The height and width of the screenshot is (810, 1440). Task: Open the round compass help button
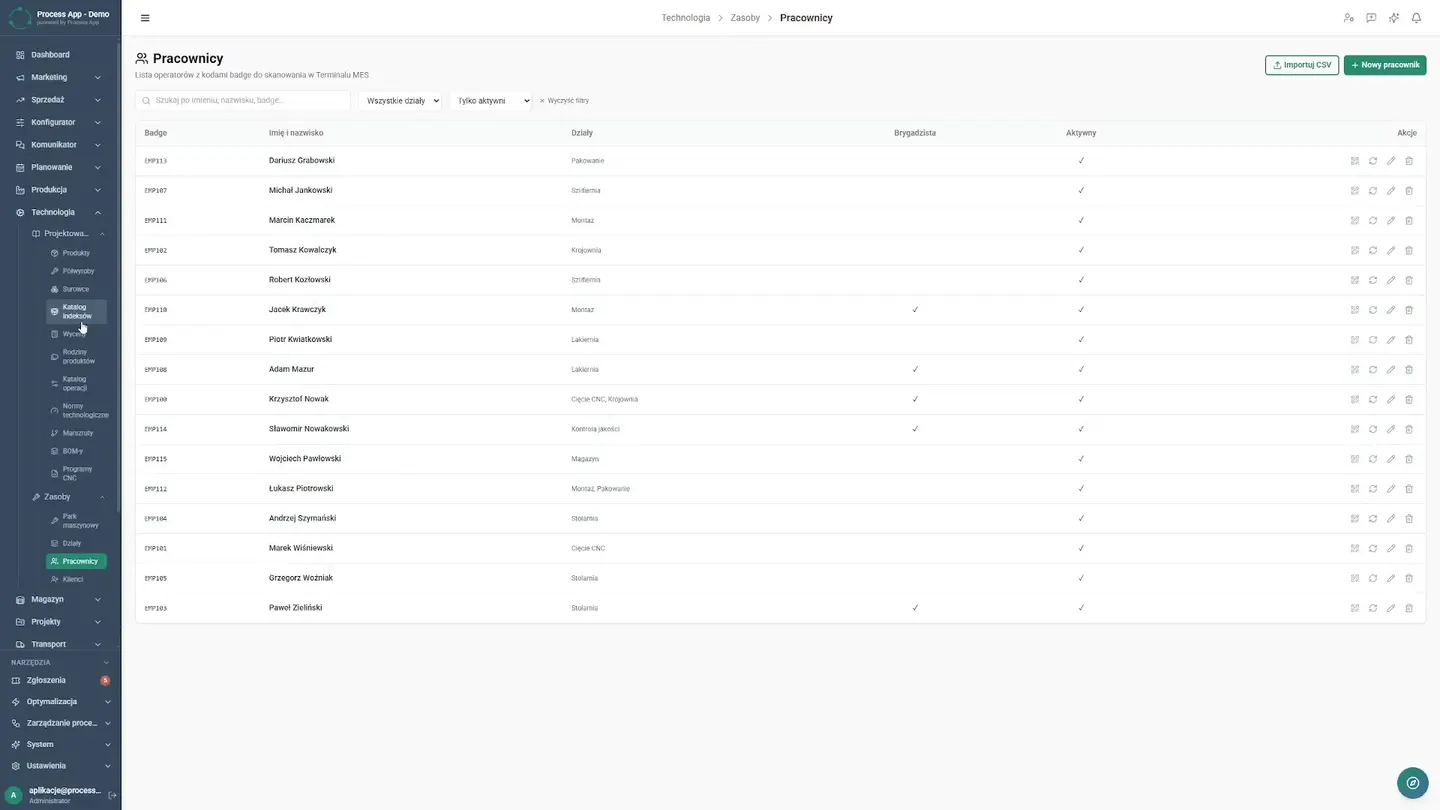coord(1413,783)
